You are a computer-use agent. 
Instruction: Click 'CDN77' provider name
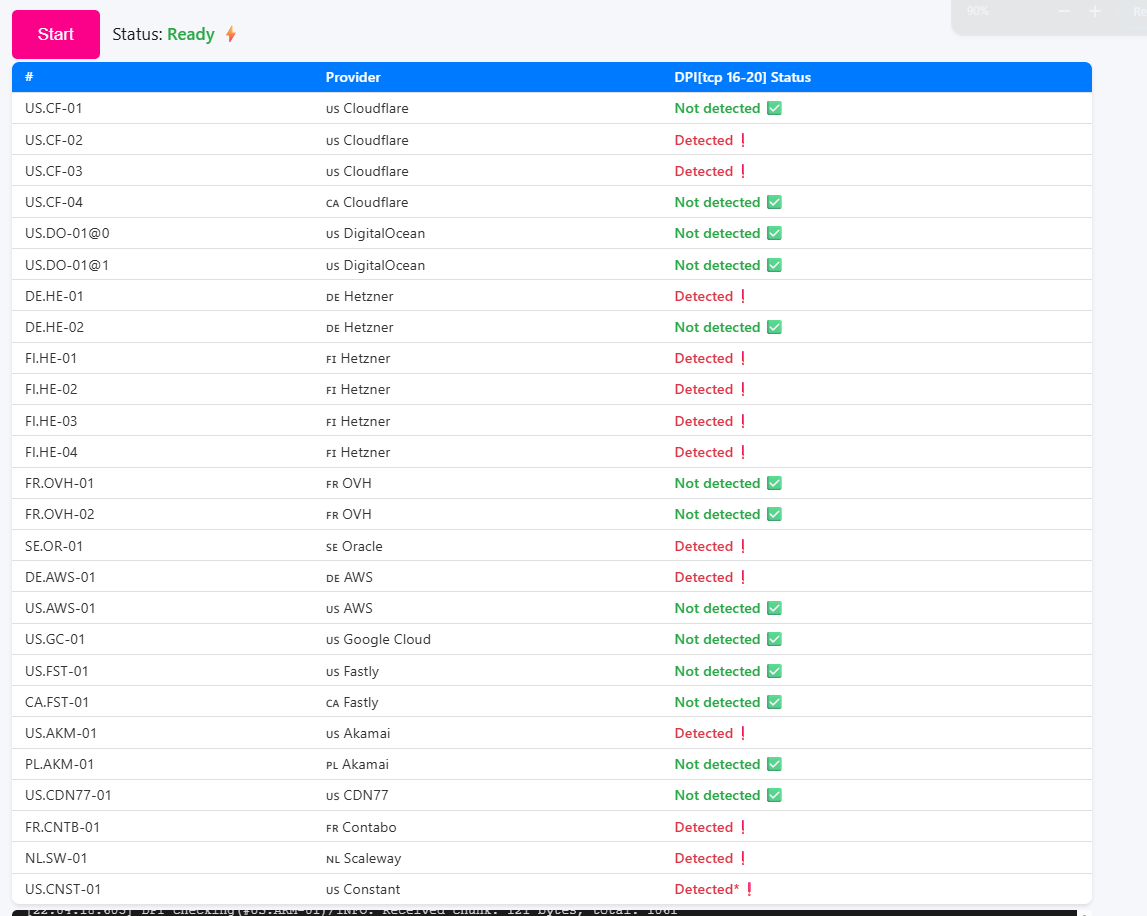[366, 795]
